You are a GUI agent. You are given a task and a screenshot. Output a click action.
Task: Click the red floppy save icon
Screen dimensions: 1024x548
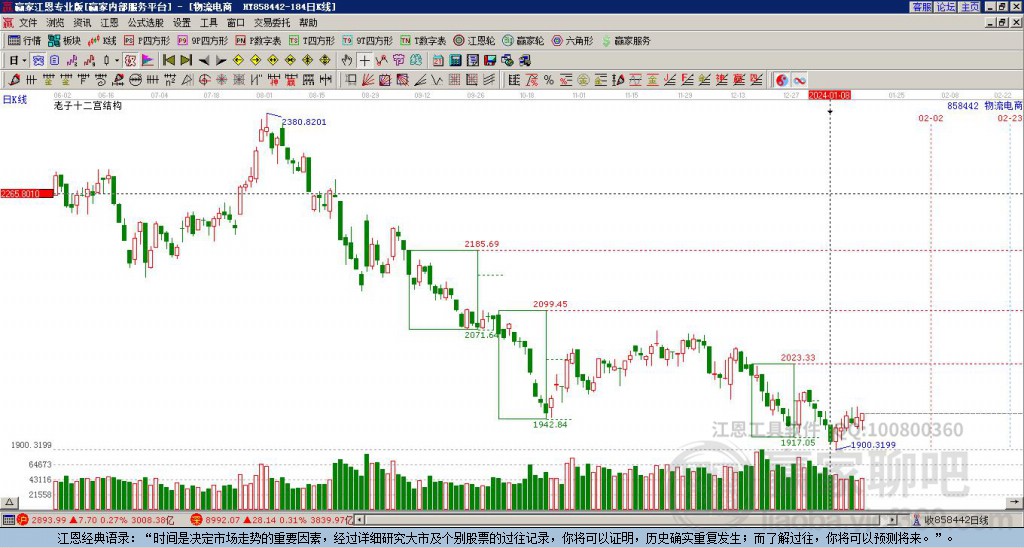[490, 60]
